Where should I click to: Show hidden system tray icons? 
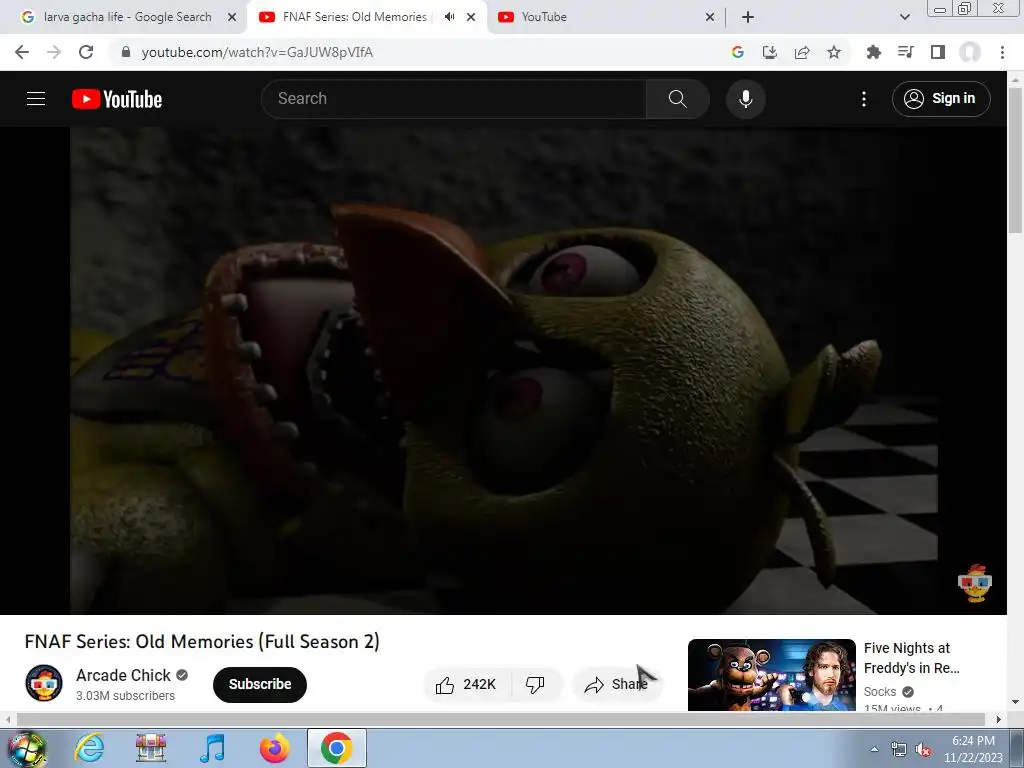874,749
